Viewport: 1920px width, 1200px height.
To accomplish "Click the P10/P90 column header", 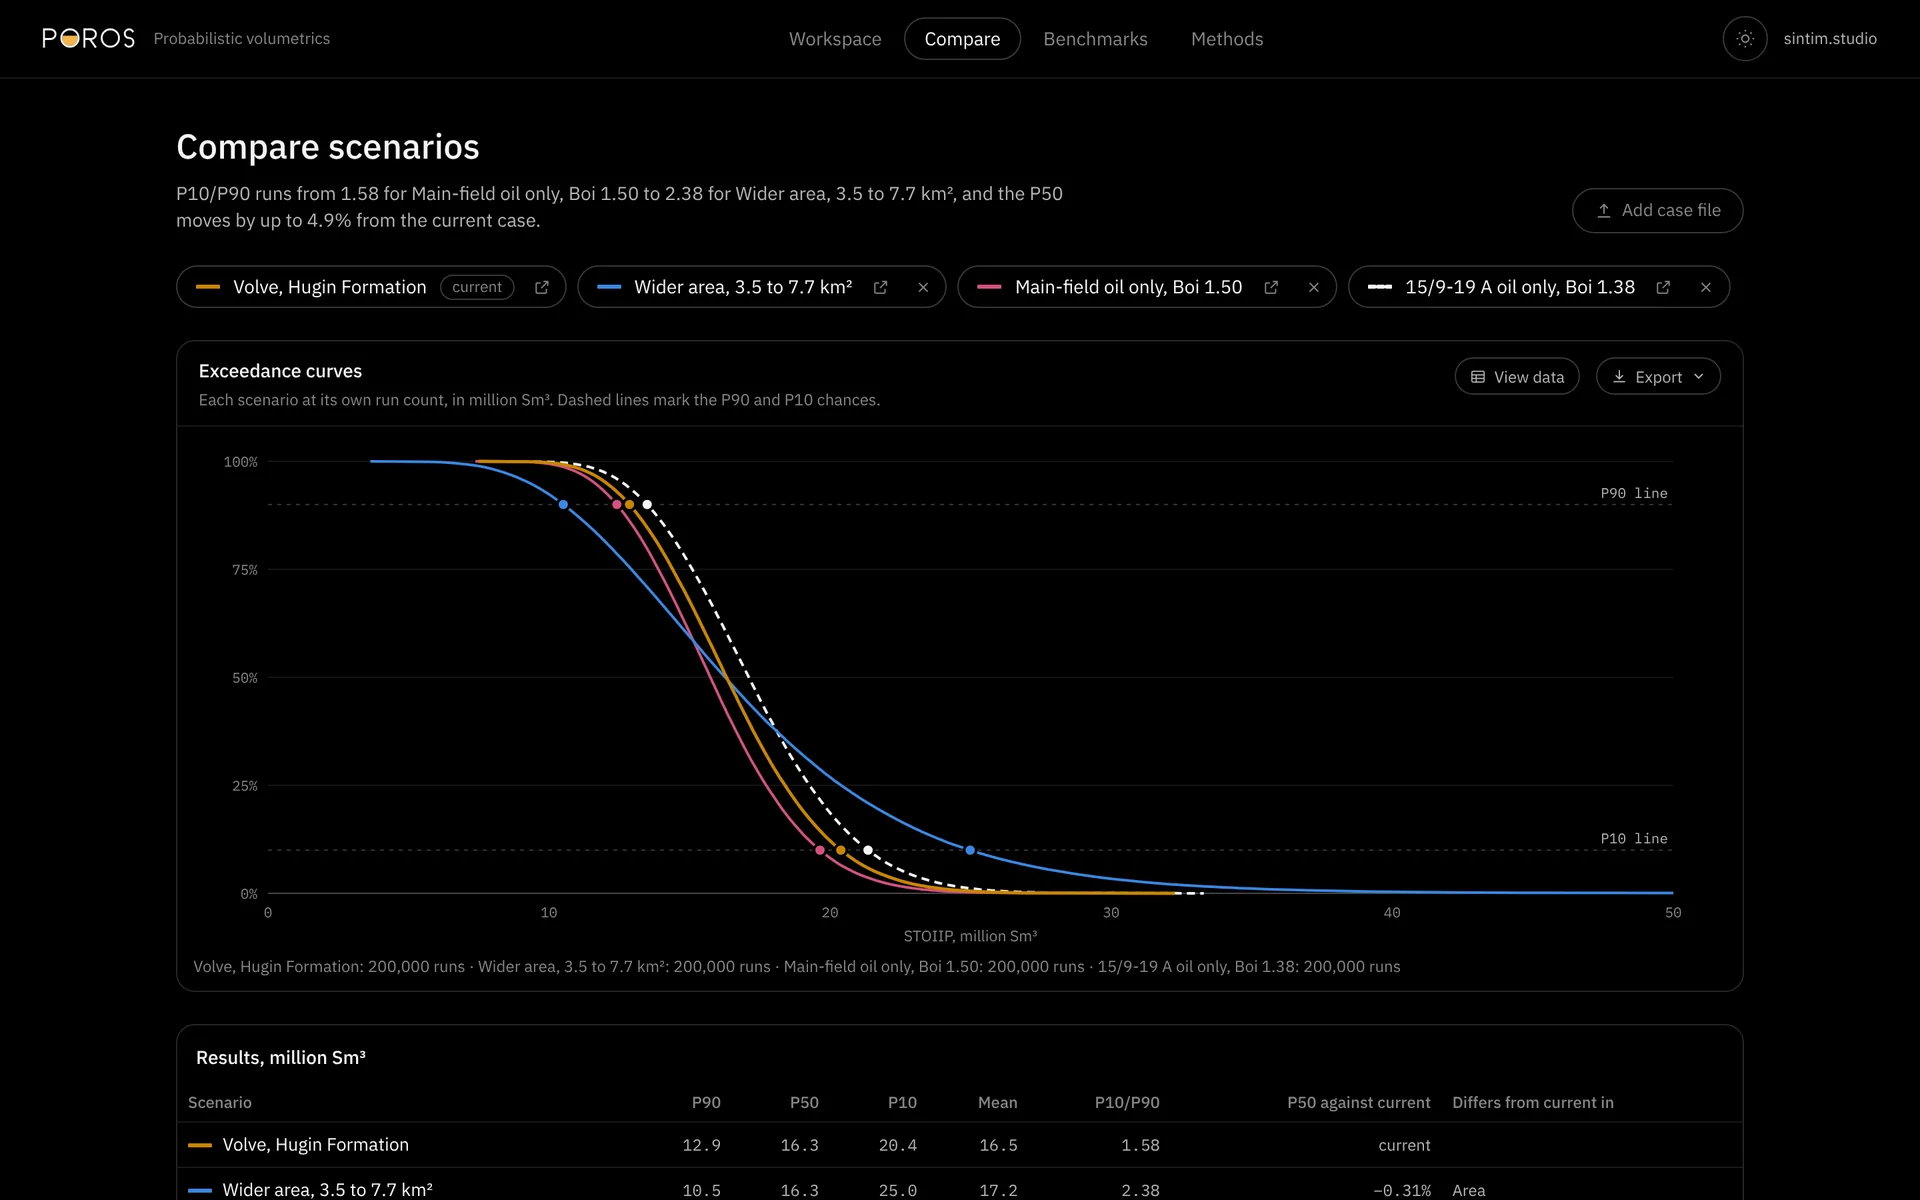I will pyautogui.click(x=1127, y=1102).
